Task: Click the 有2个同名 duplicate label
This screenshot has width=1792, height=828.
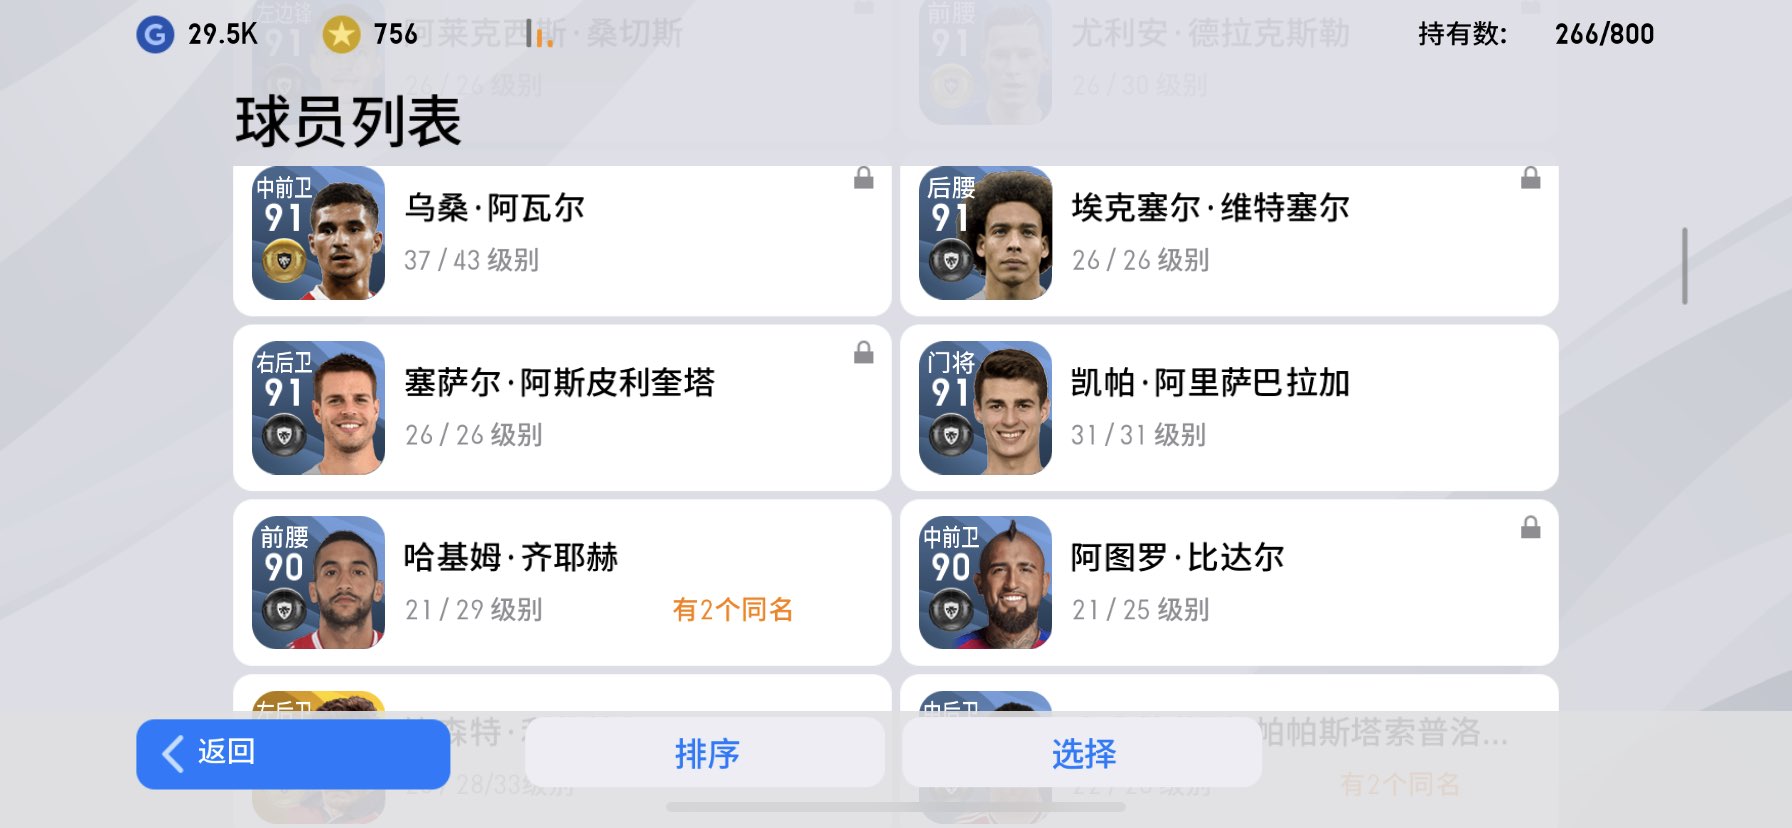Action: pos(732,609)
